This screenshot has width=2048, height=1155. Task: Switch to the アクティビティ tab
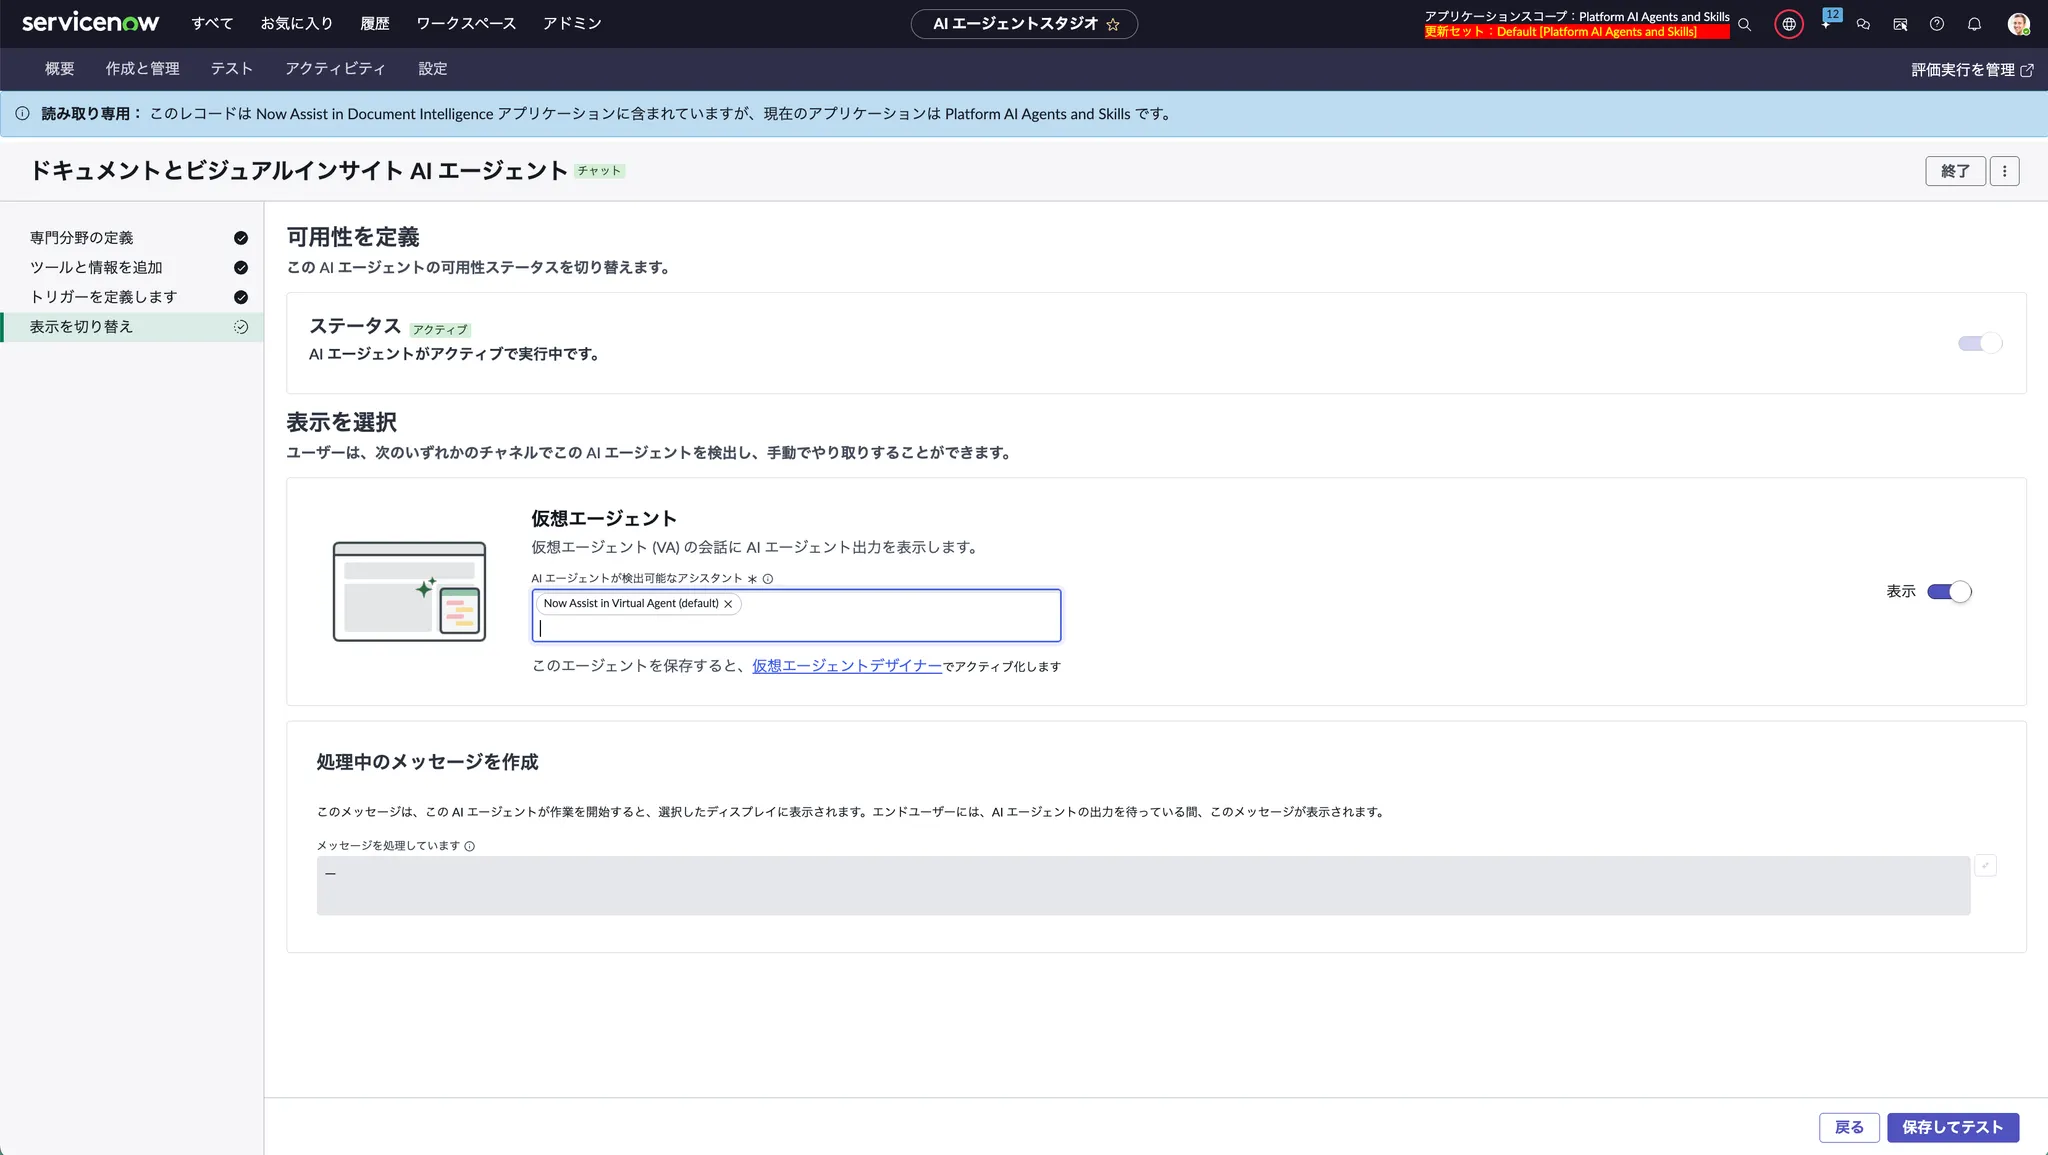(335, 69)
